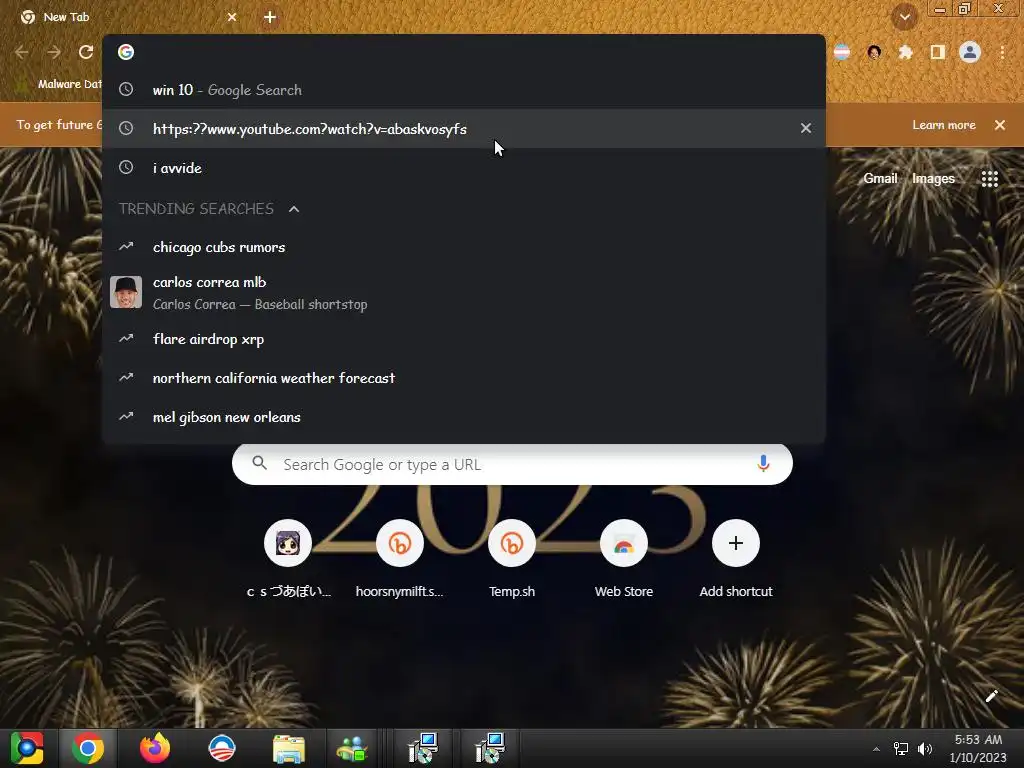Open the tab search dropdown arrow
Viewport: 1024px width, 768px height.
[904, 17]
